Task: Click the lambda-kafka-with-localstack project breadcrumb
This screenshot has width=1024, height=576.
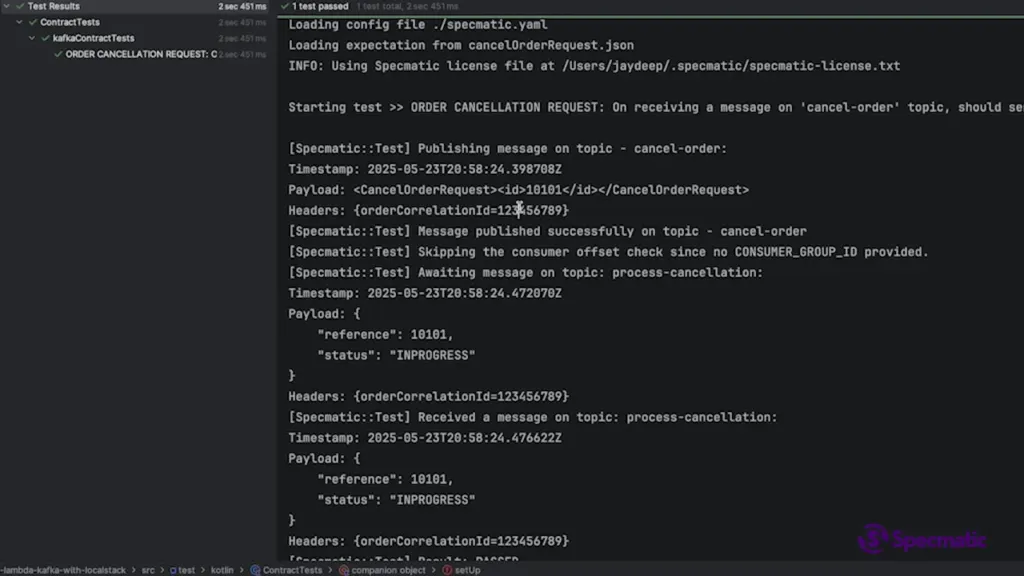Action: 62,570
